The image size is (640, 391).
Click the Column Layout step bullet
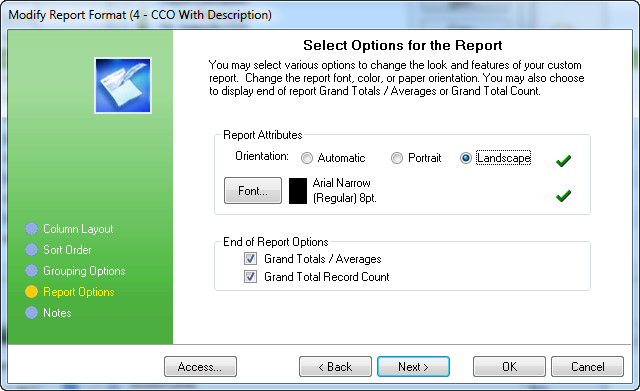[x=31, y=229]
